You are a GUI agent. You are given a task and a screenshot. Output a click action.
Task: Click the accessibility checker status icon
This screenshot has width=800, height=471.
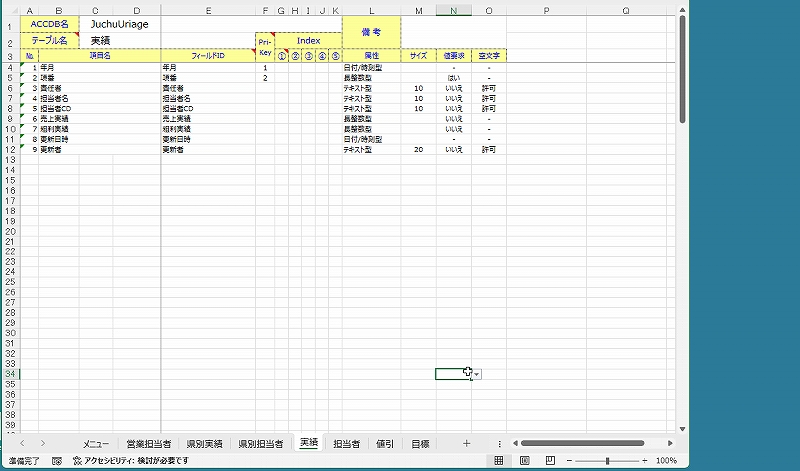pyautogui.click(x=77, y=461)
